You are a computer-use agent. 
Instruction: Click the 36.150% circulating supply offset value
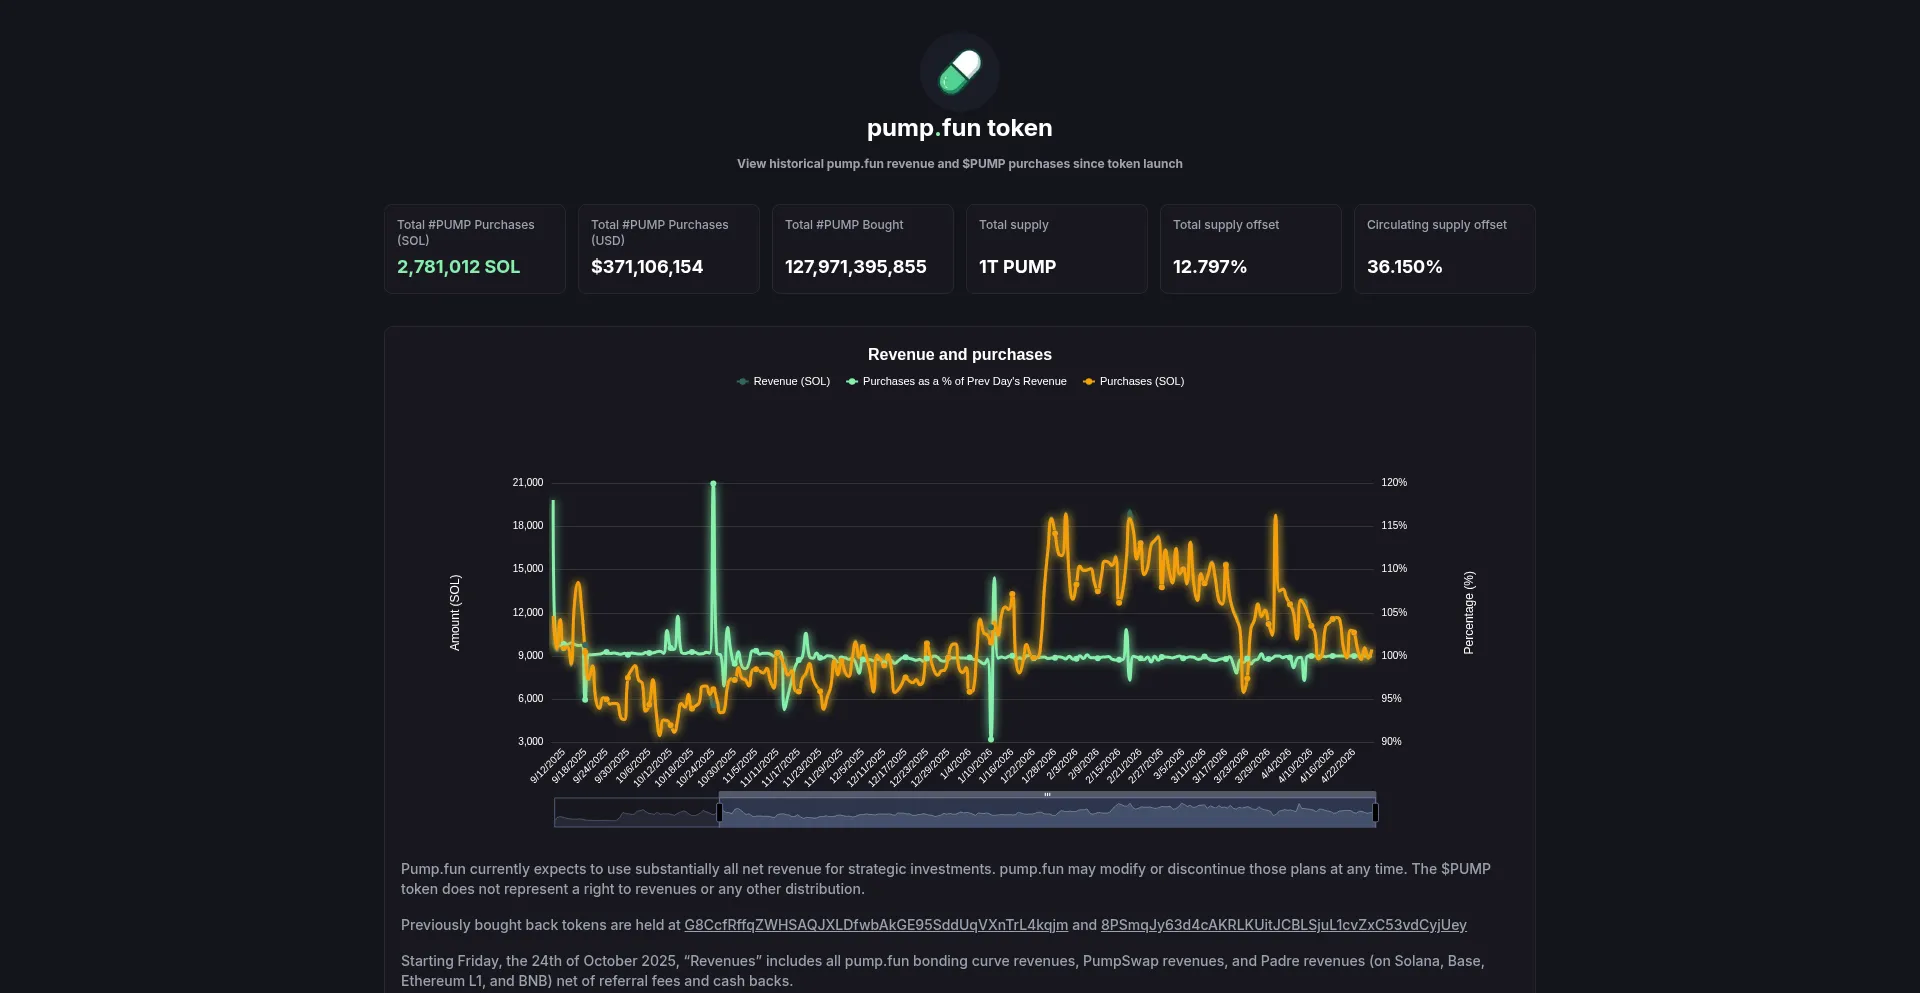coord(1405,267)
